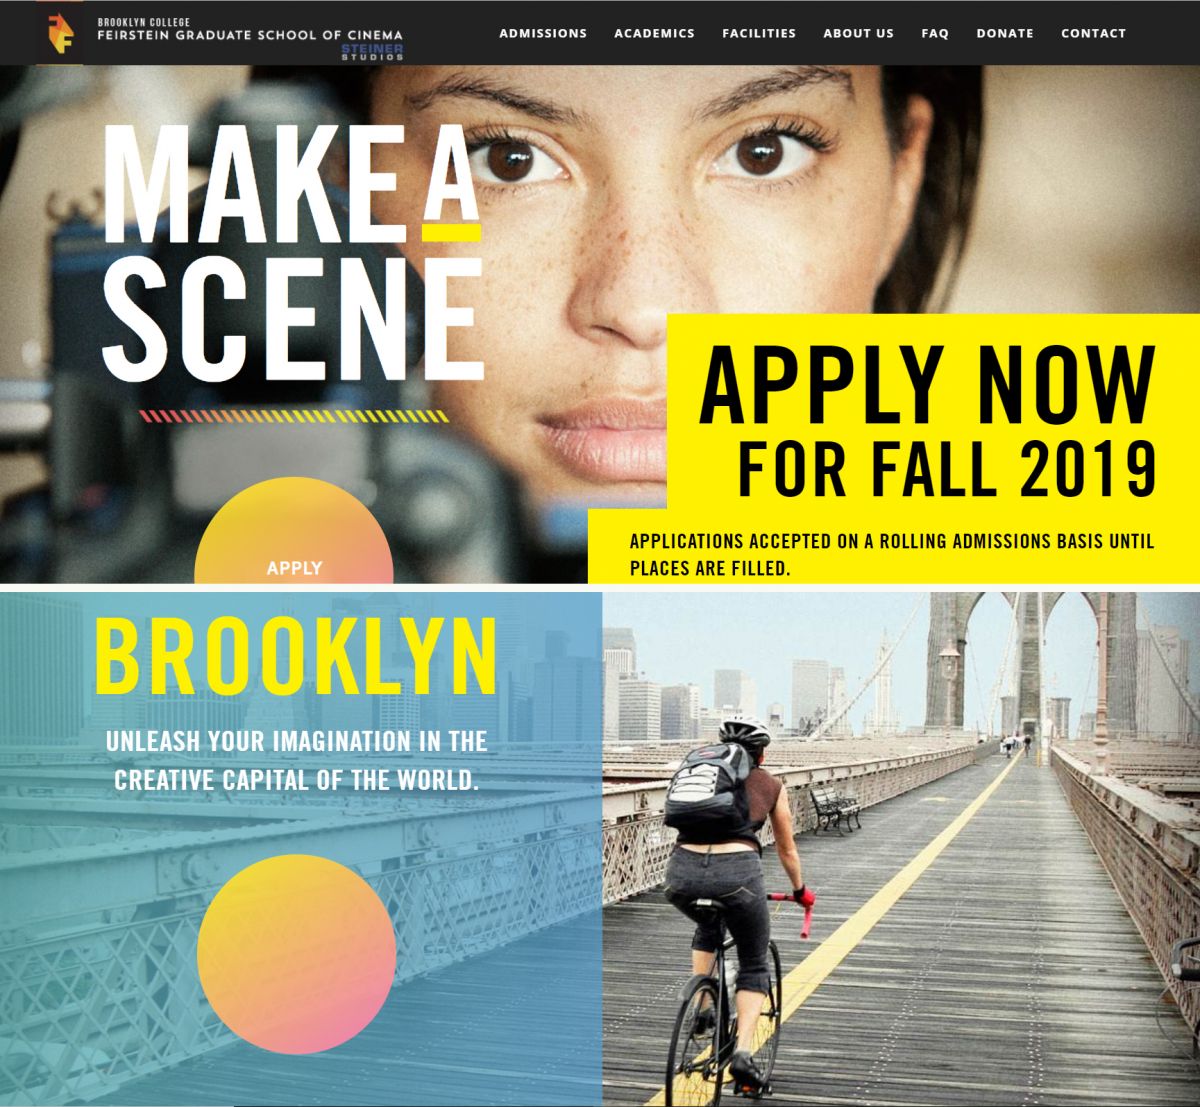1200x1107 pixels.
Task: Click the gradient circle under Brooklyn text
Action: coord(296,954)
